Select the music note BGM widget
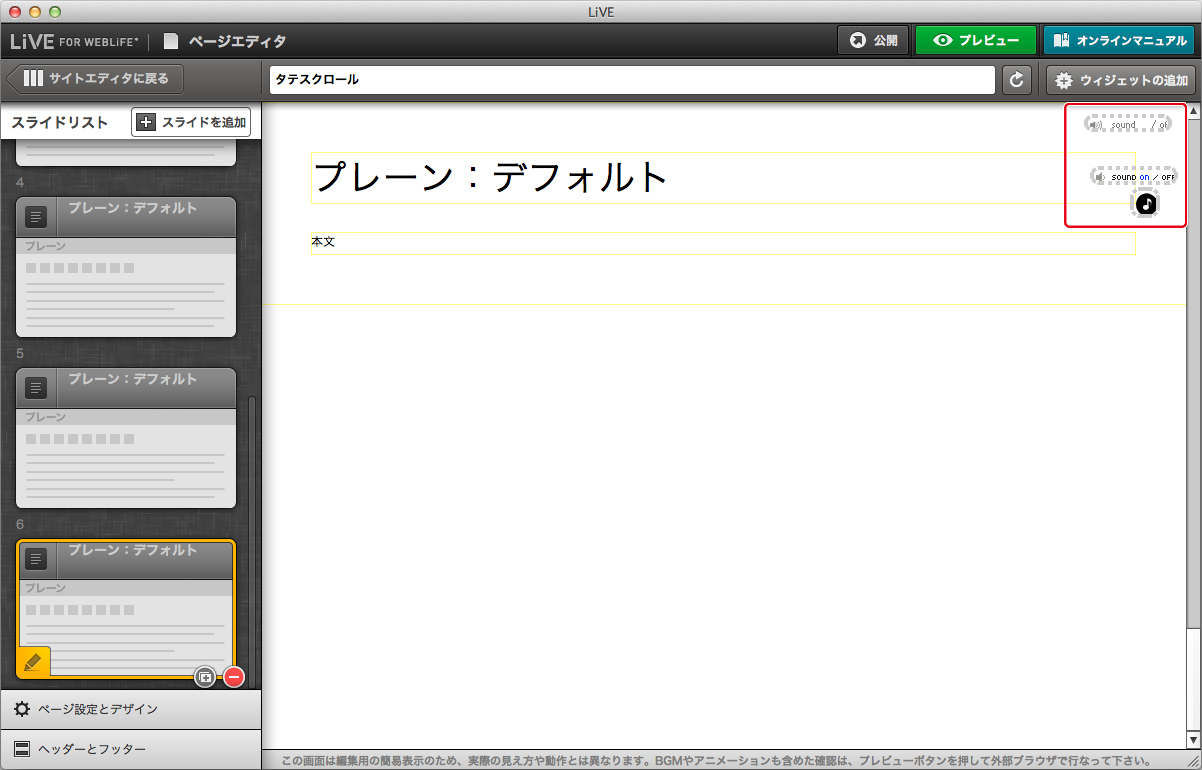Screen dimensions: 1202x770 [x=1146, y=204]
